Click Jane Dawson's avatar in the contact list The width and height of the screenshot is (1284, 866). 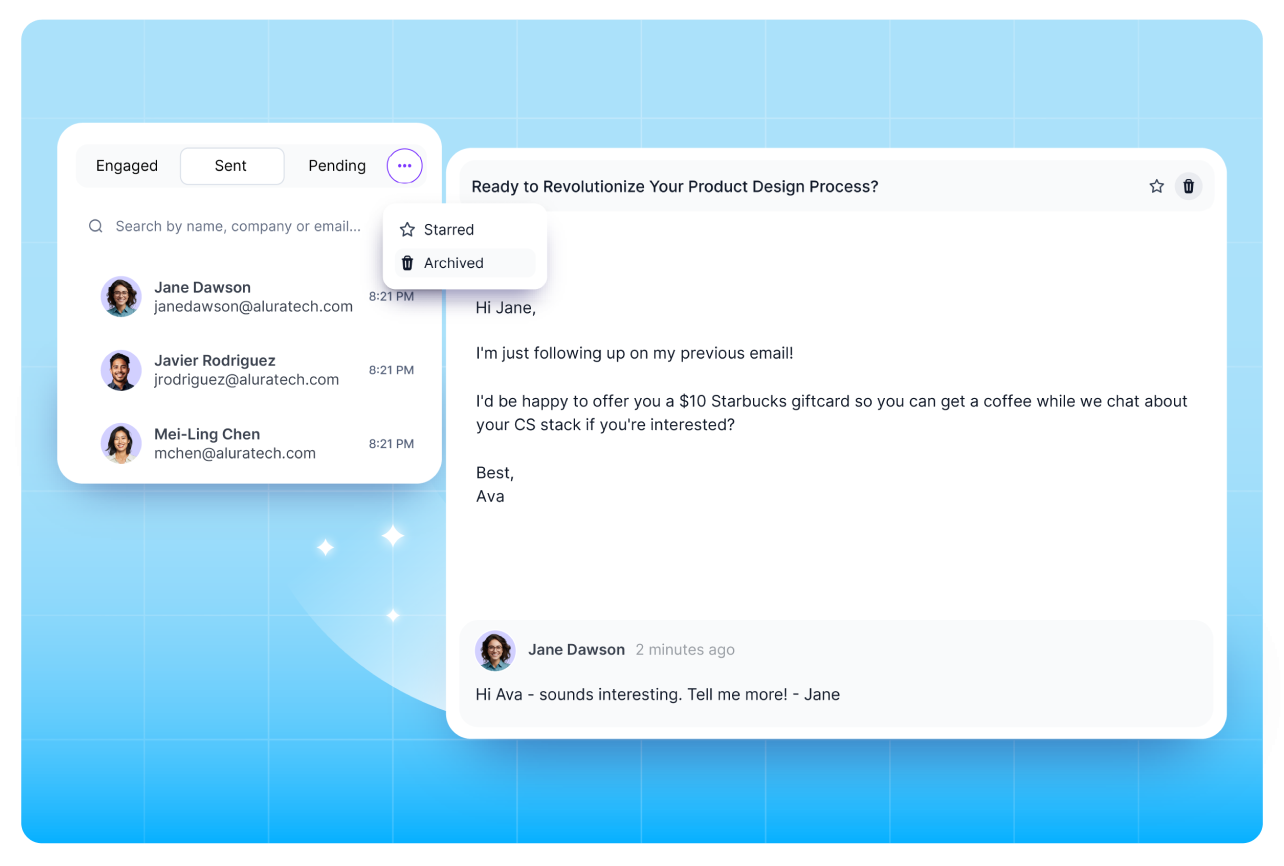point(121,297)
